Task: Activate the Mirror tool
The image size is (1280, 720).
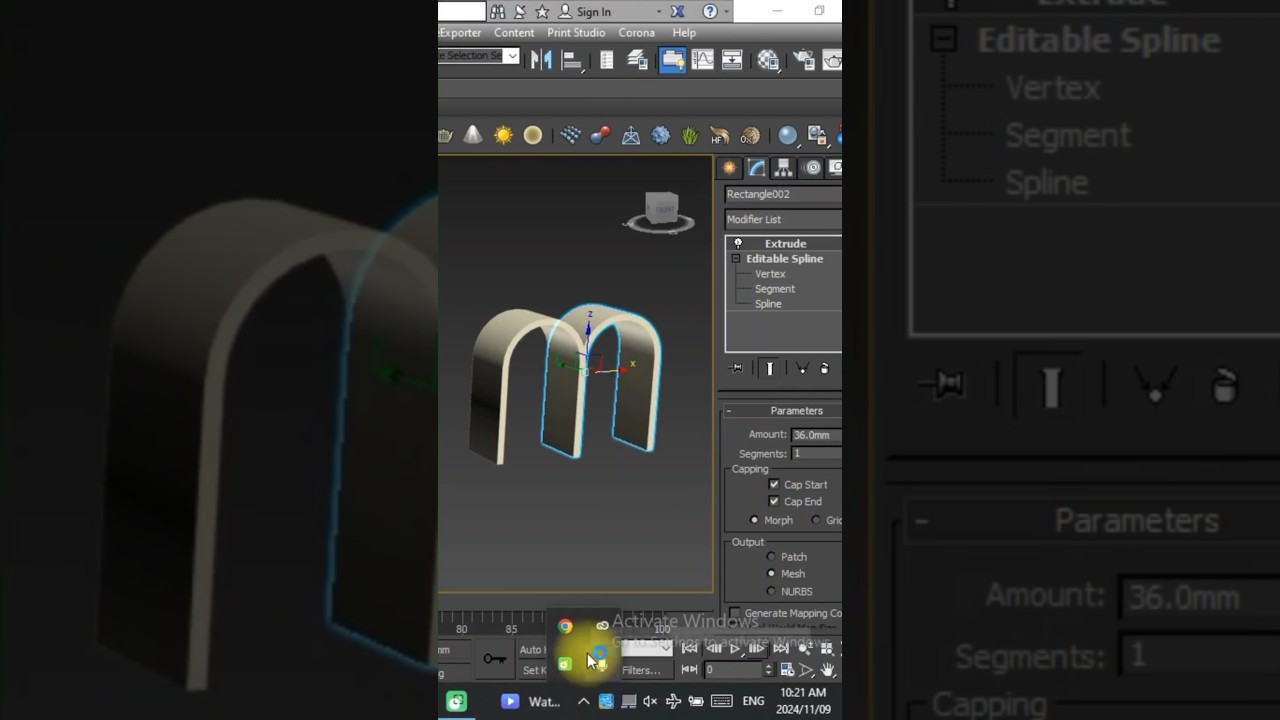Action: [541, 60]
